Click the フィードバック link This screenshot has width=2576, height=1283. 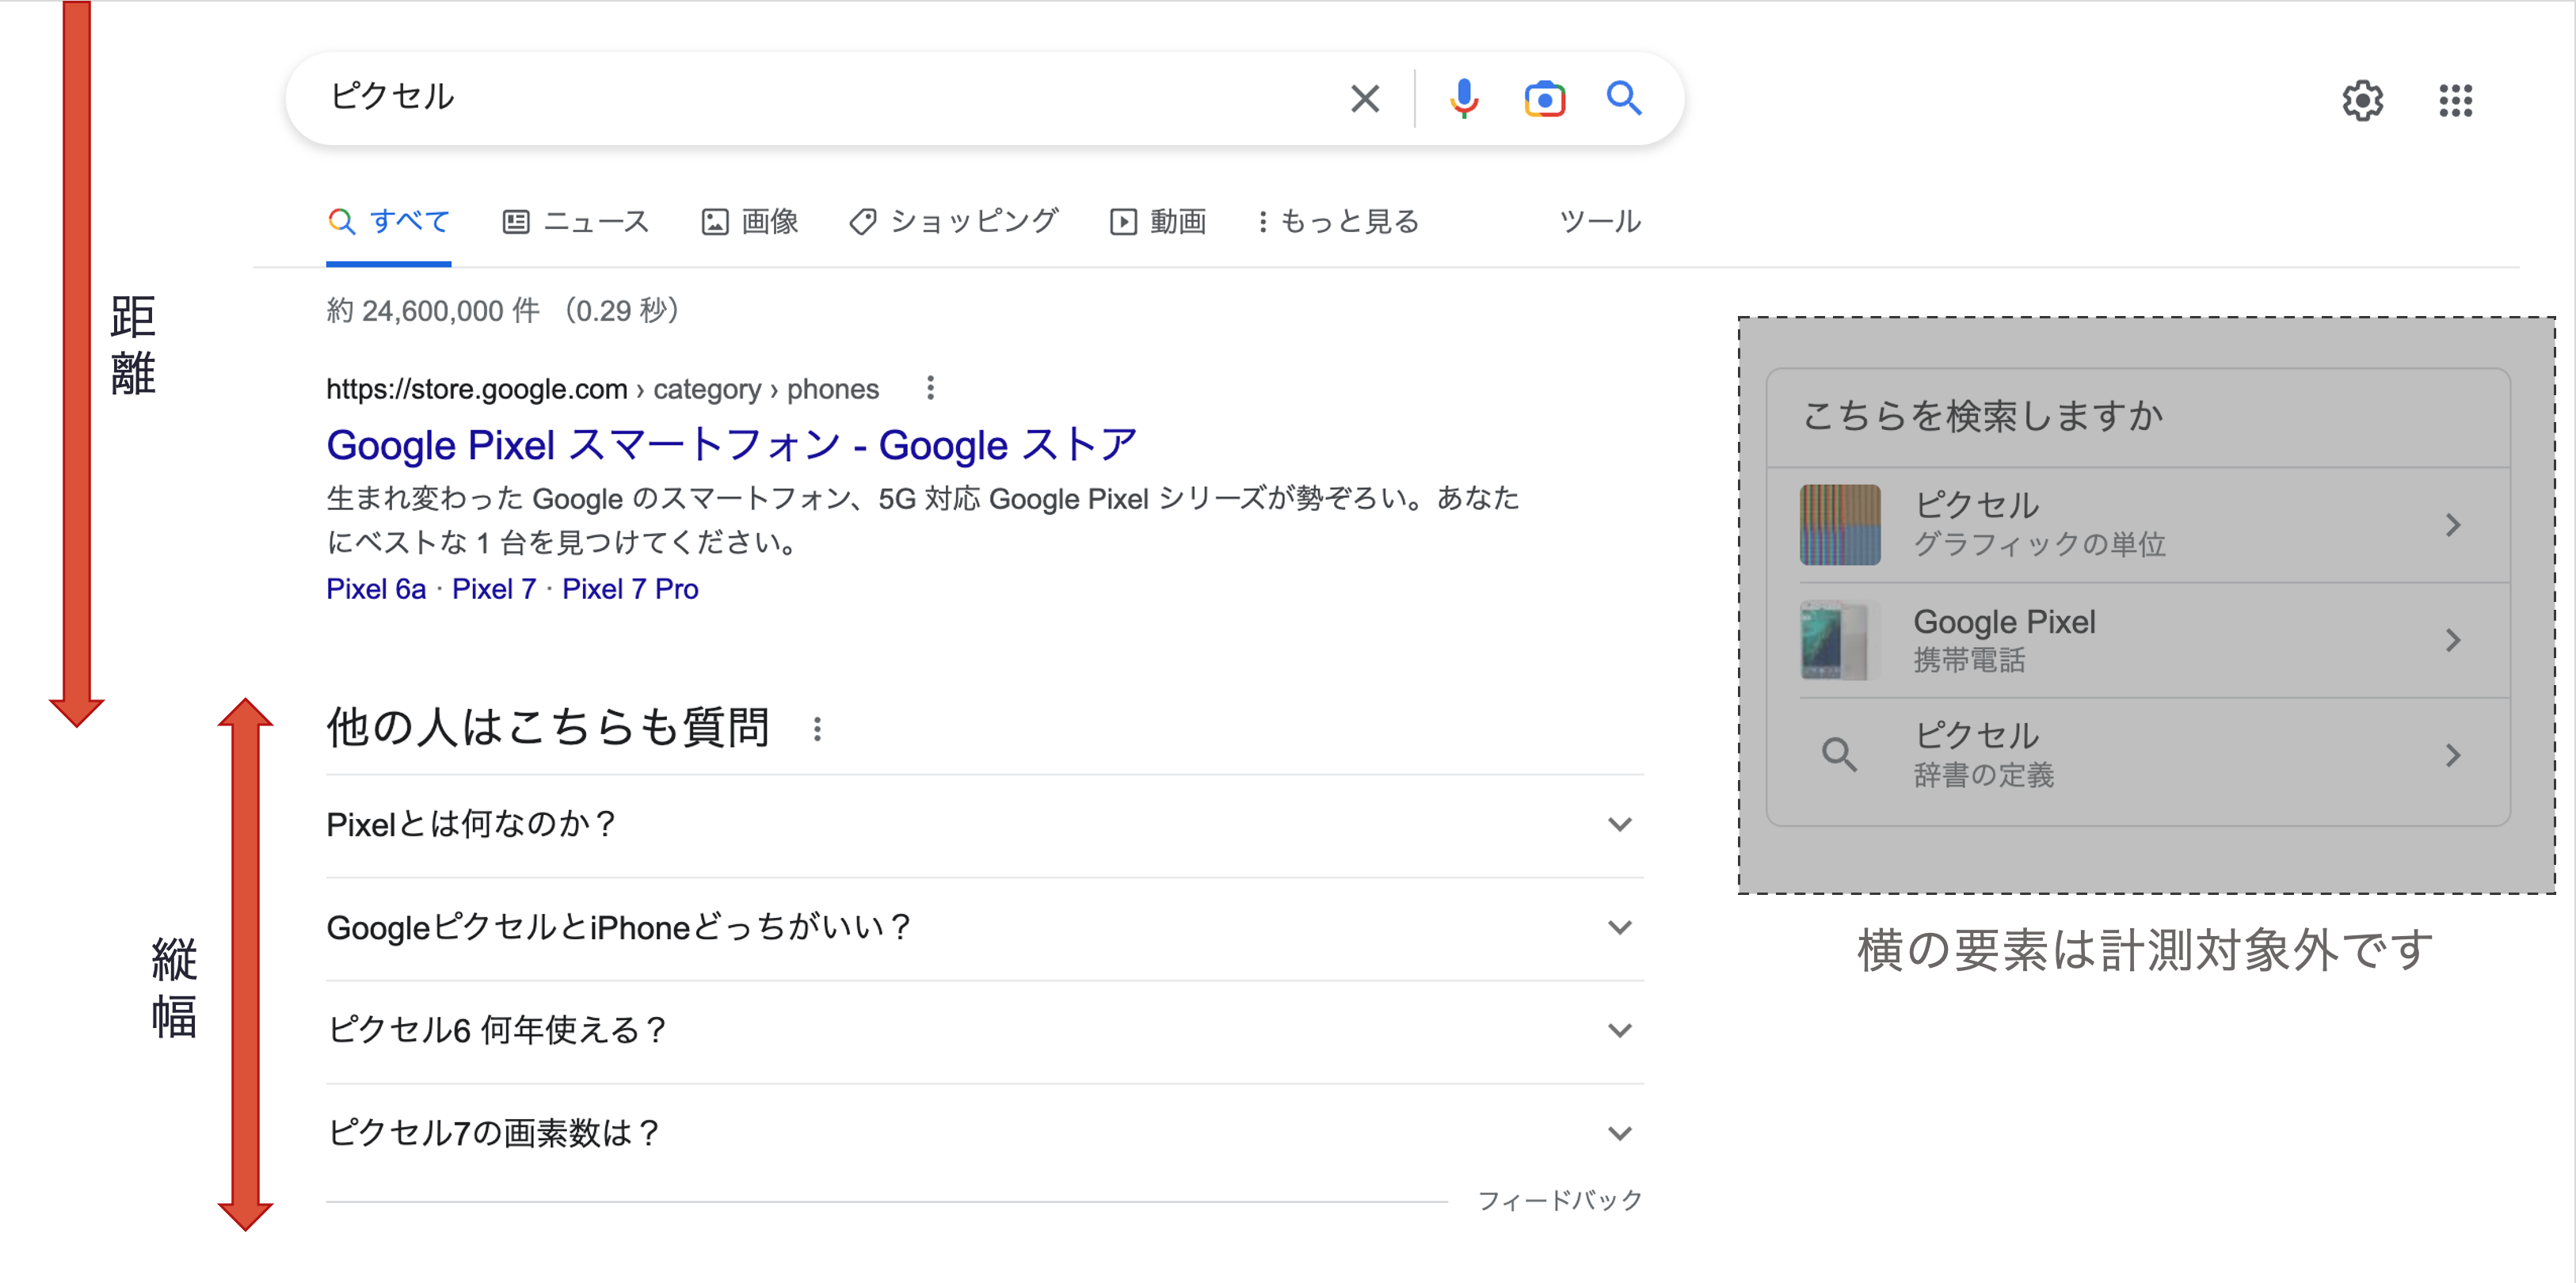pyautogui.click(x=1560, y=1200)
